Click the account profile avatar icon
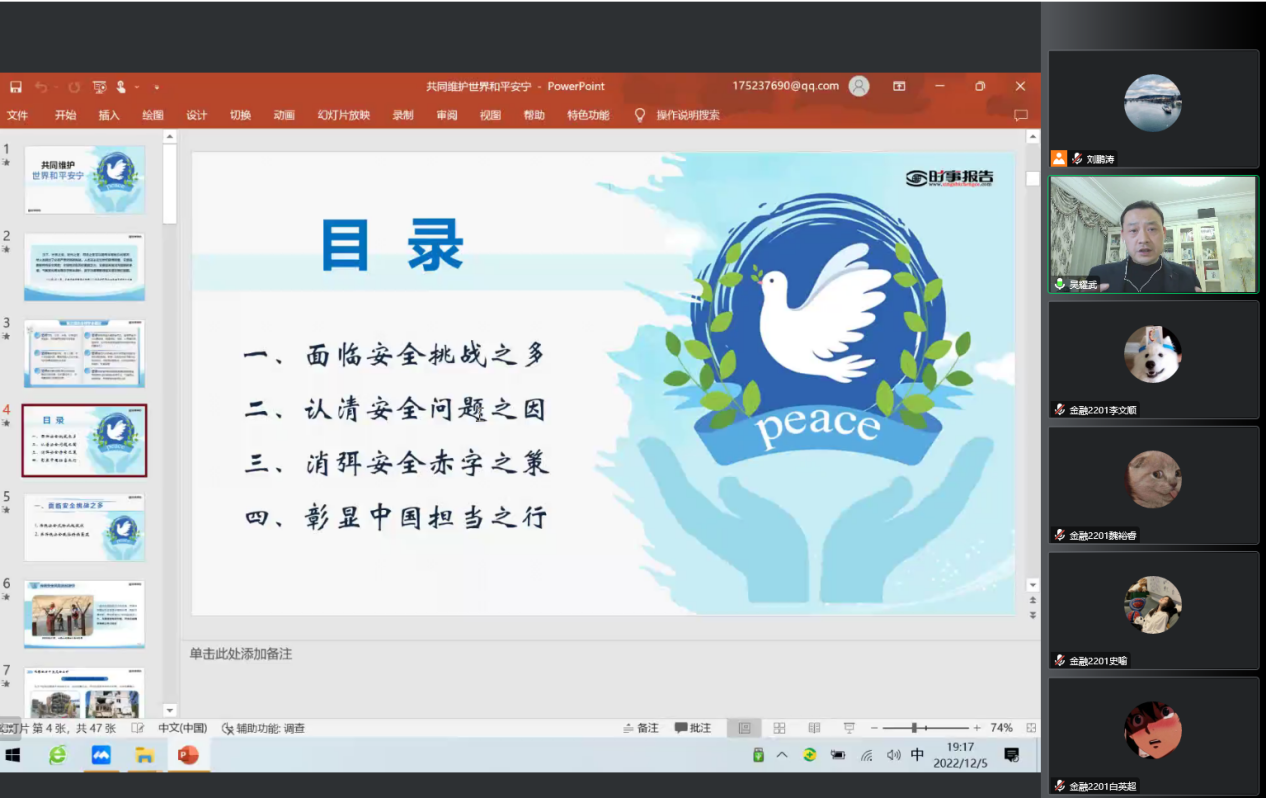This screenshot has height=798, width=1266. point(859,86)
